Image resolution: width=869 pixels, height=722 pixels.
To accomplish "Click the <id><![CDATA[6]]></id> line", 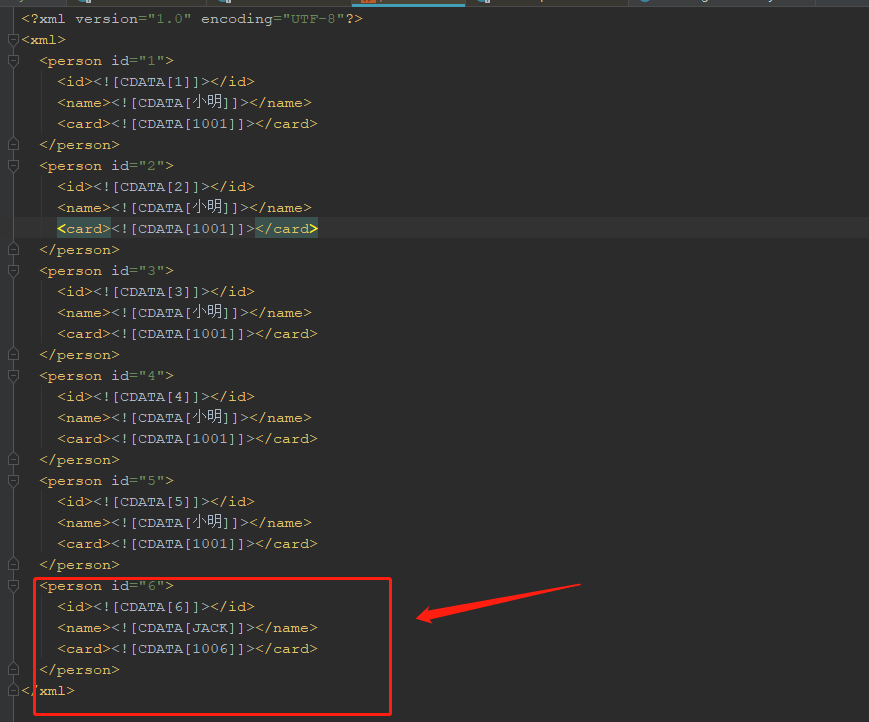I will coord(156,607).
